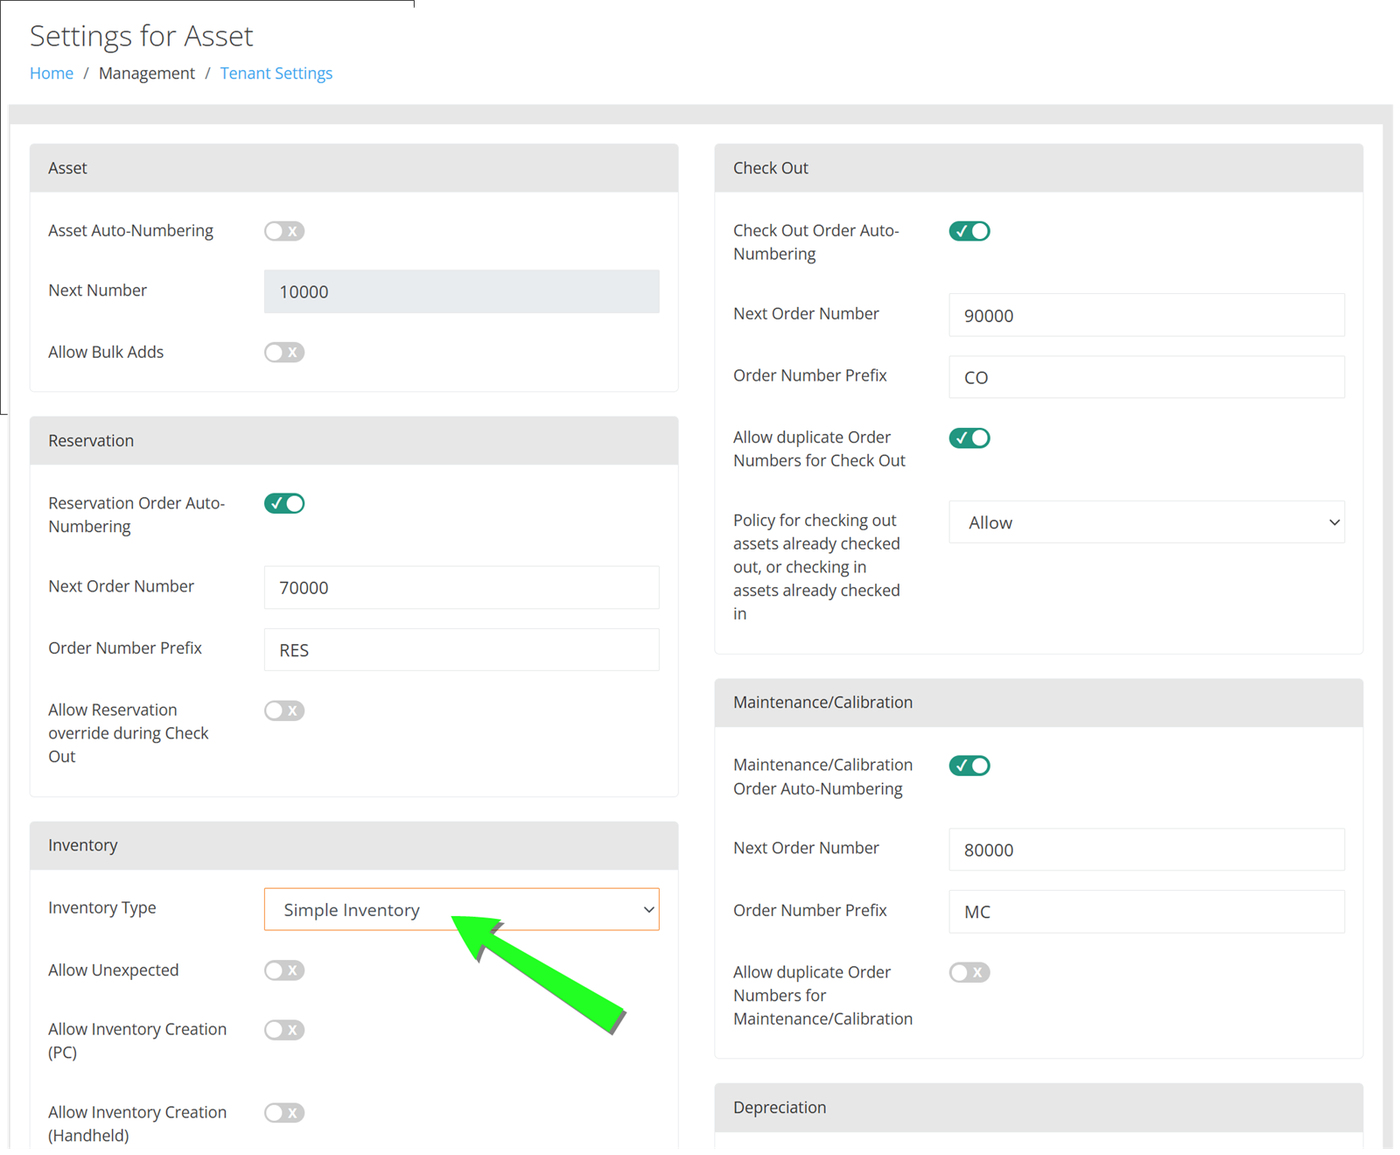Enable Allow Unexpected switch
Image resolution: width=1400 pixels, height=1155 pixels.
pyautogui.click(x=284, y=970)
